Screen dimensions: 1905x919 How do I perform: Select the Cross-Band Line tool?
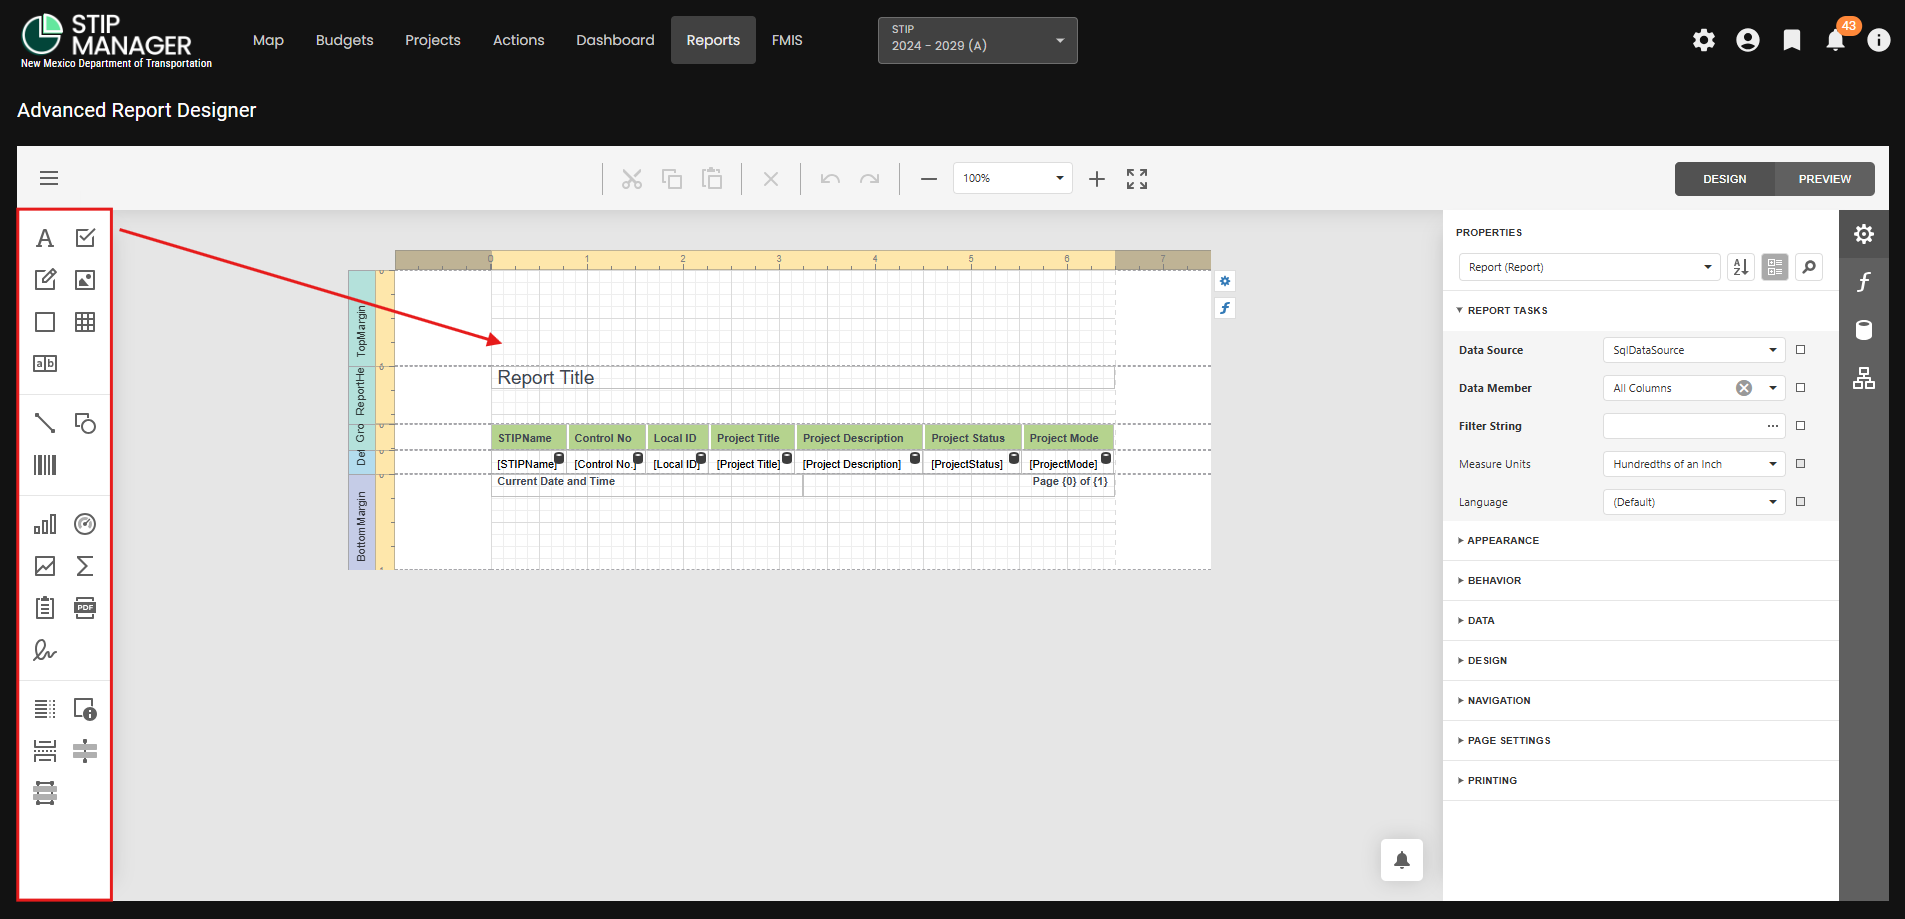pyautogui.click(x=85, y=751)
